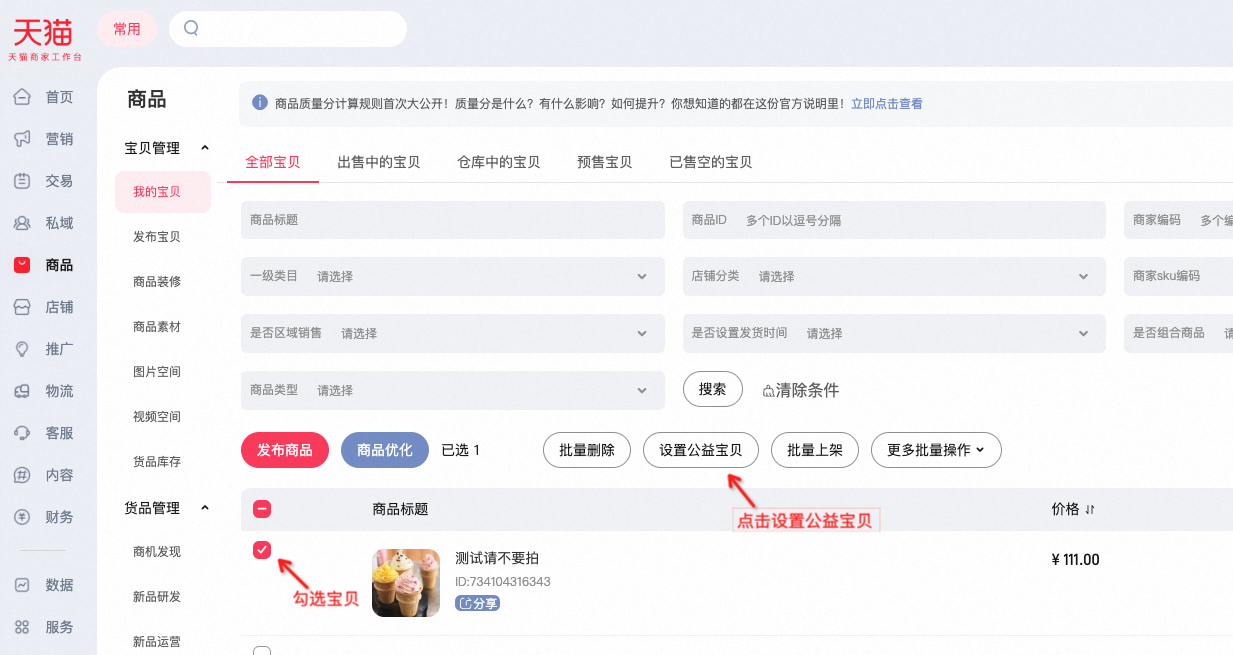Click the 商品优化 button
Image resolution: width=1233 pixels, height=655 pixels.
385,450
